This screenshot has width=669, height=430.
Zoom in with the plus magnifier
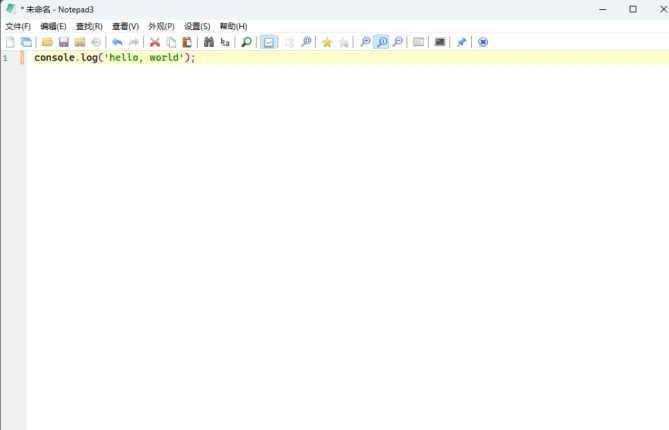365,42
